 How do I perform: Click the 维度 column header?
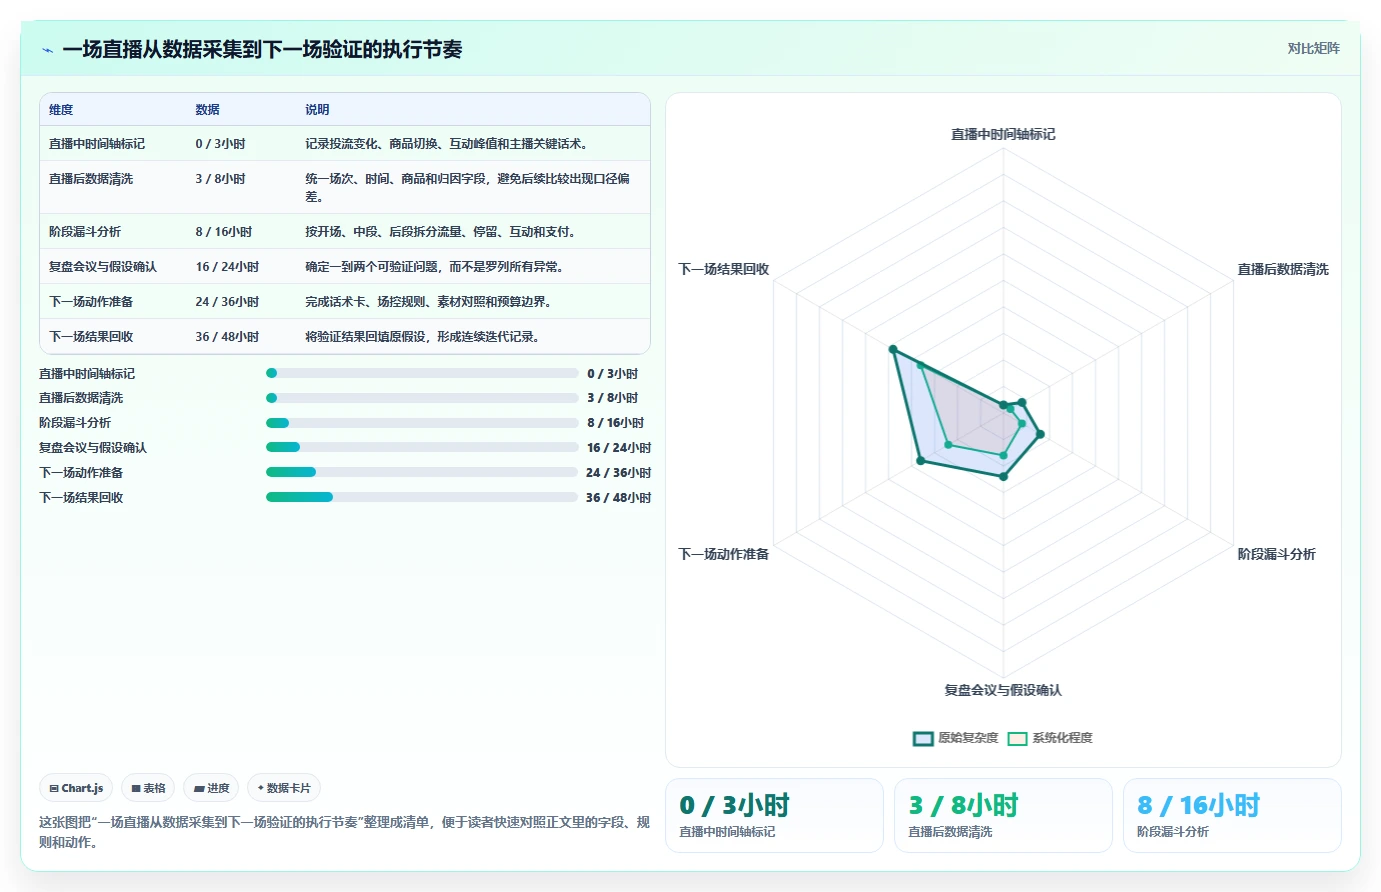click(61, 110)
